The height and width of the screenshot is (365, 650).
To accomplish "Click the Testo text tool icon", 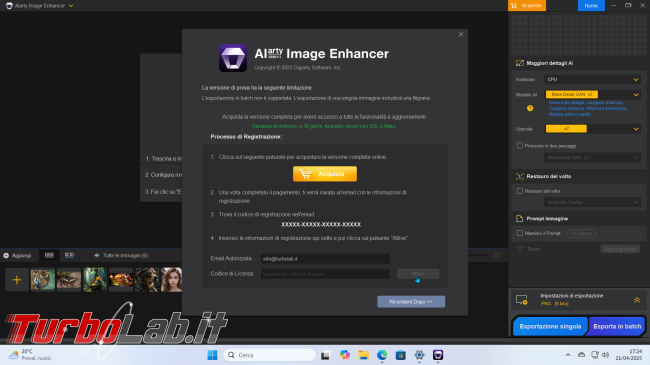I will pos(519,249).
